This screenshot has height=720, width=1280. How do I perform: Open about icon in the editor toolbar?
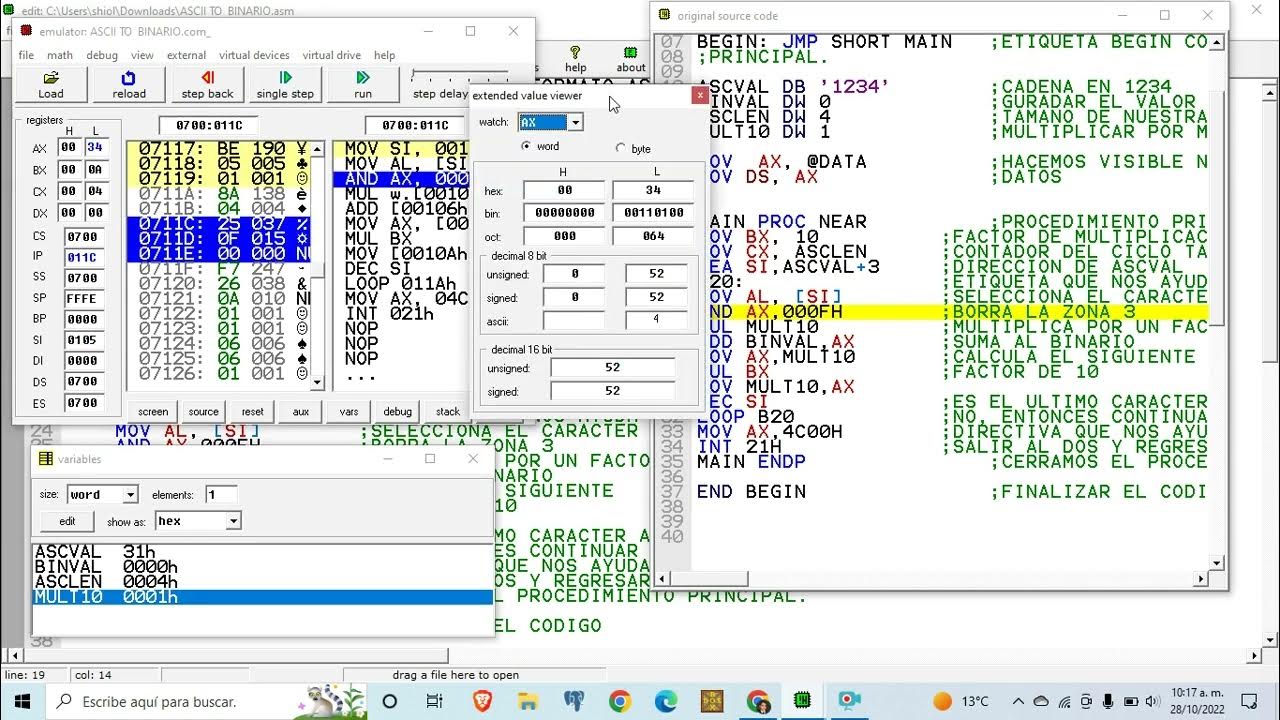point(631,59)
